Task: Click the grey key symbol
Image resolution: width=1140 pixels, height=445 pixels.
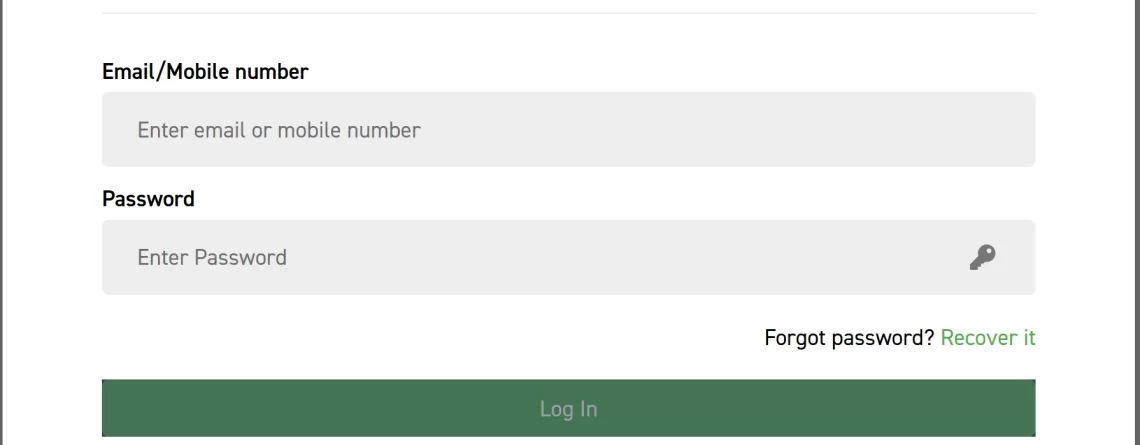Action: point(983,258)
